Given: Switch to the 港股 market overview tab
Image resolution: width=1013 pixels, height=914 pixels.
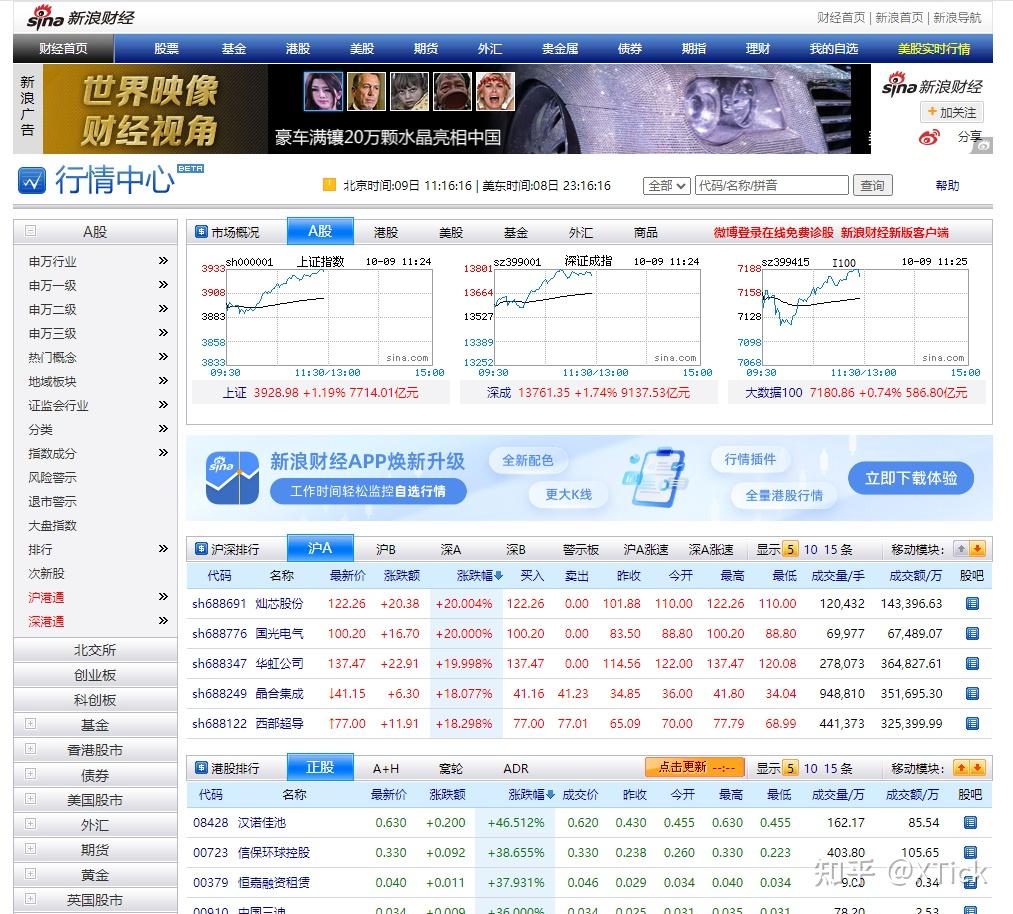Looking at the screenshot, I should pyautogui.click(x=385, y=230).
